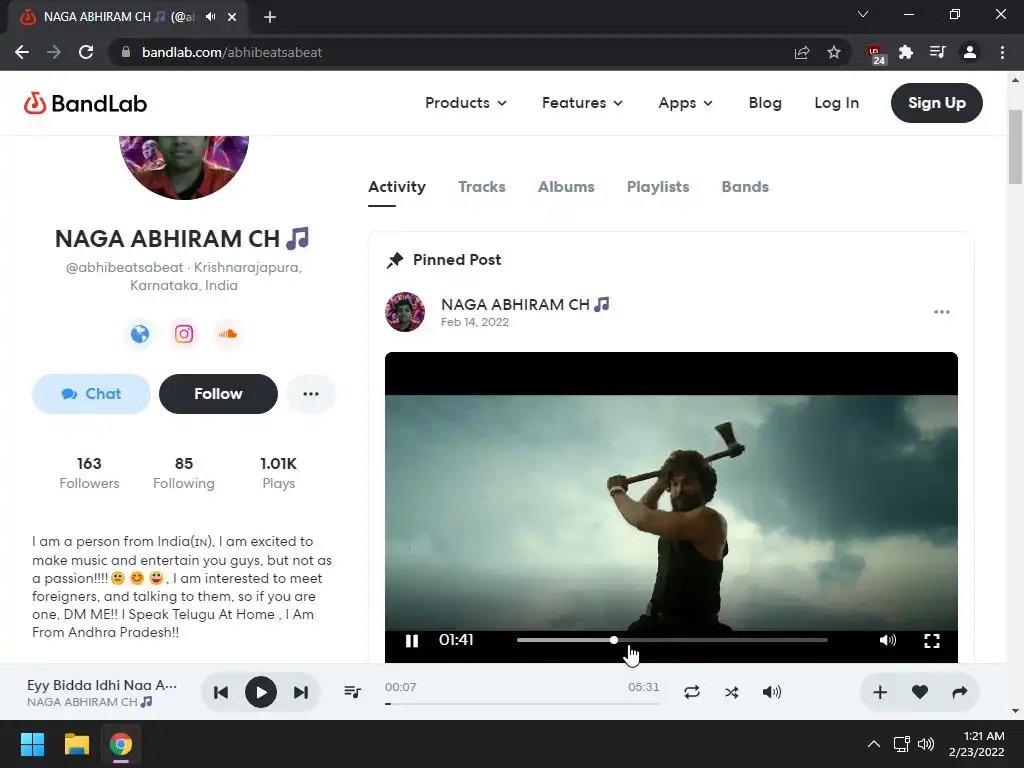
Task: Seek on the bottom player progress bar
Action: [x=522, y=704]
